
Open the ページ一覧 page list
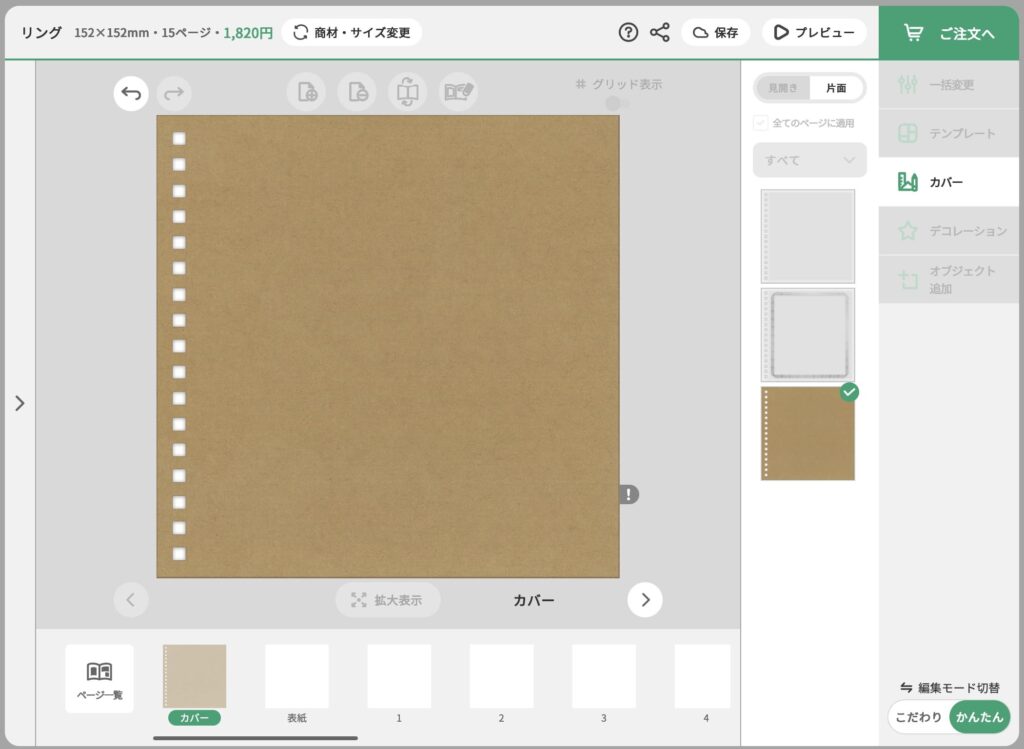coord(99,678)
